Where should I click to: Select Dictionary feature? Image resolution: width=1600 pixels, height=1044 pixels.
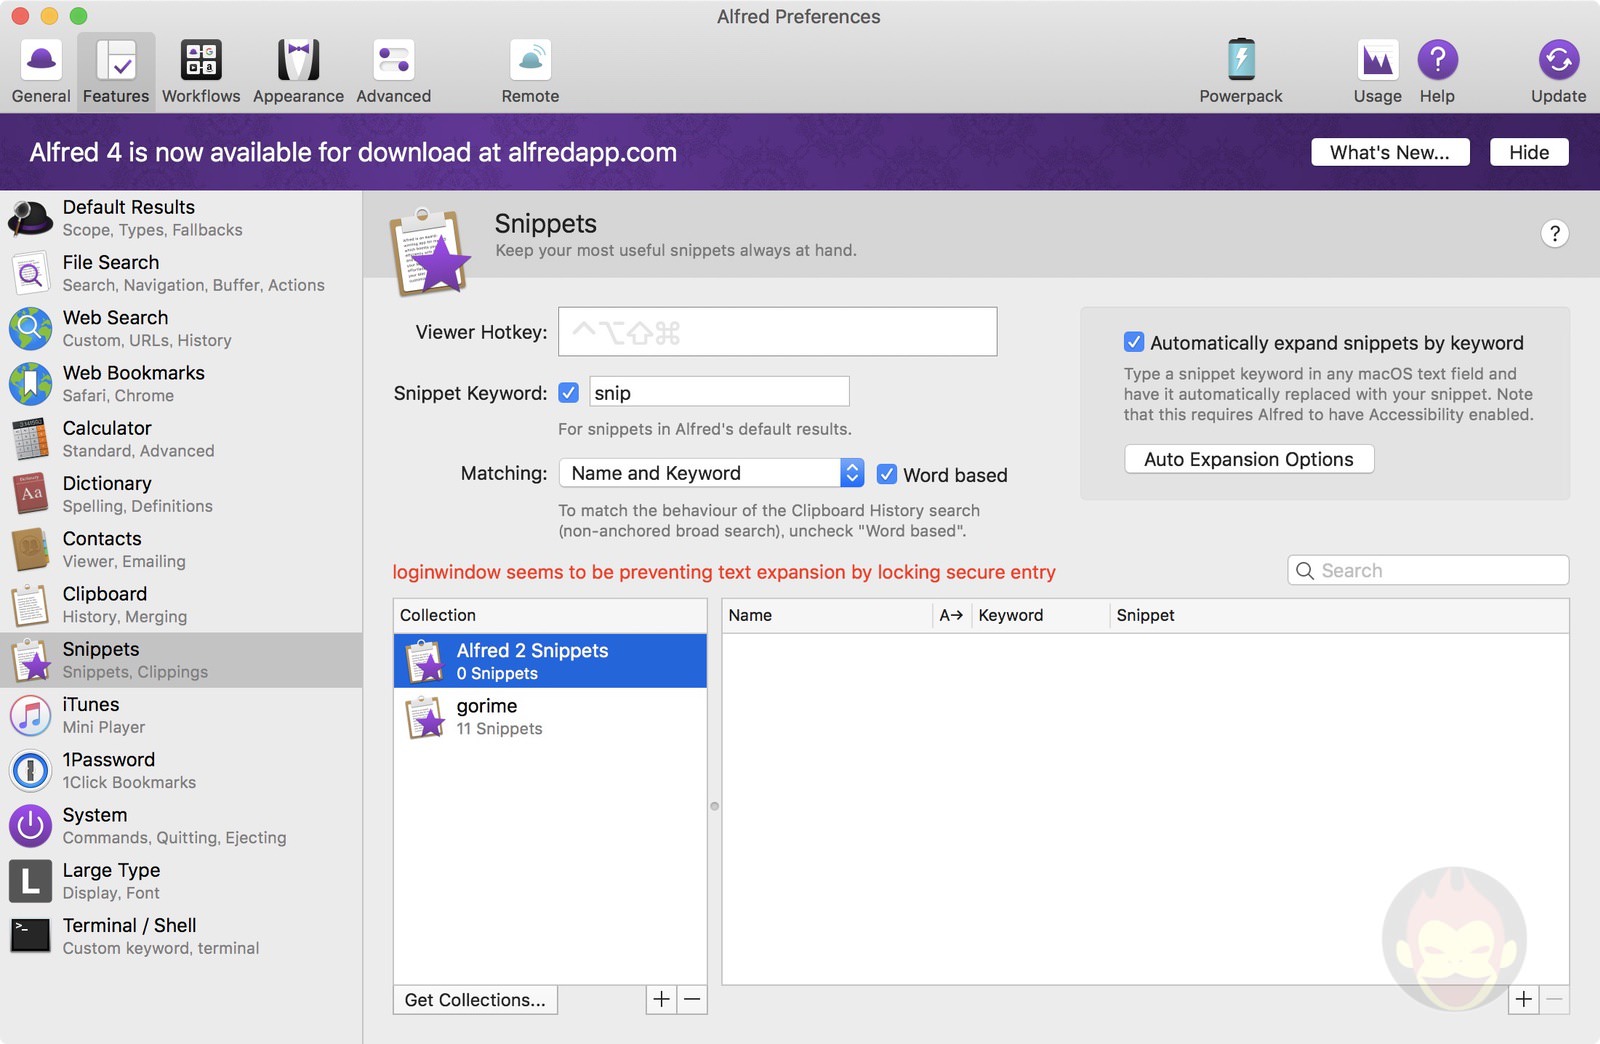pyautogui.click(x=181, y=494)
